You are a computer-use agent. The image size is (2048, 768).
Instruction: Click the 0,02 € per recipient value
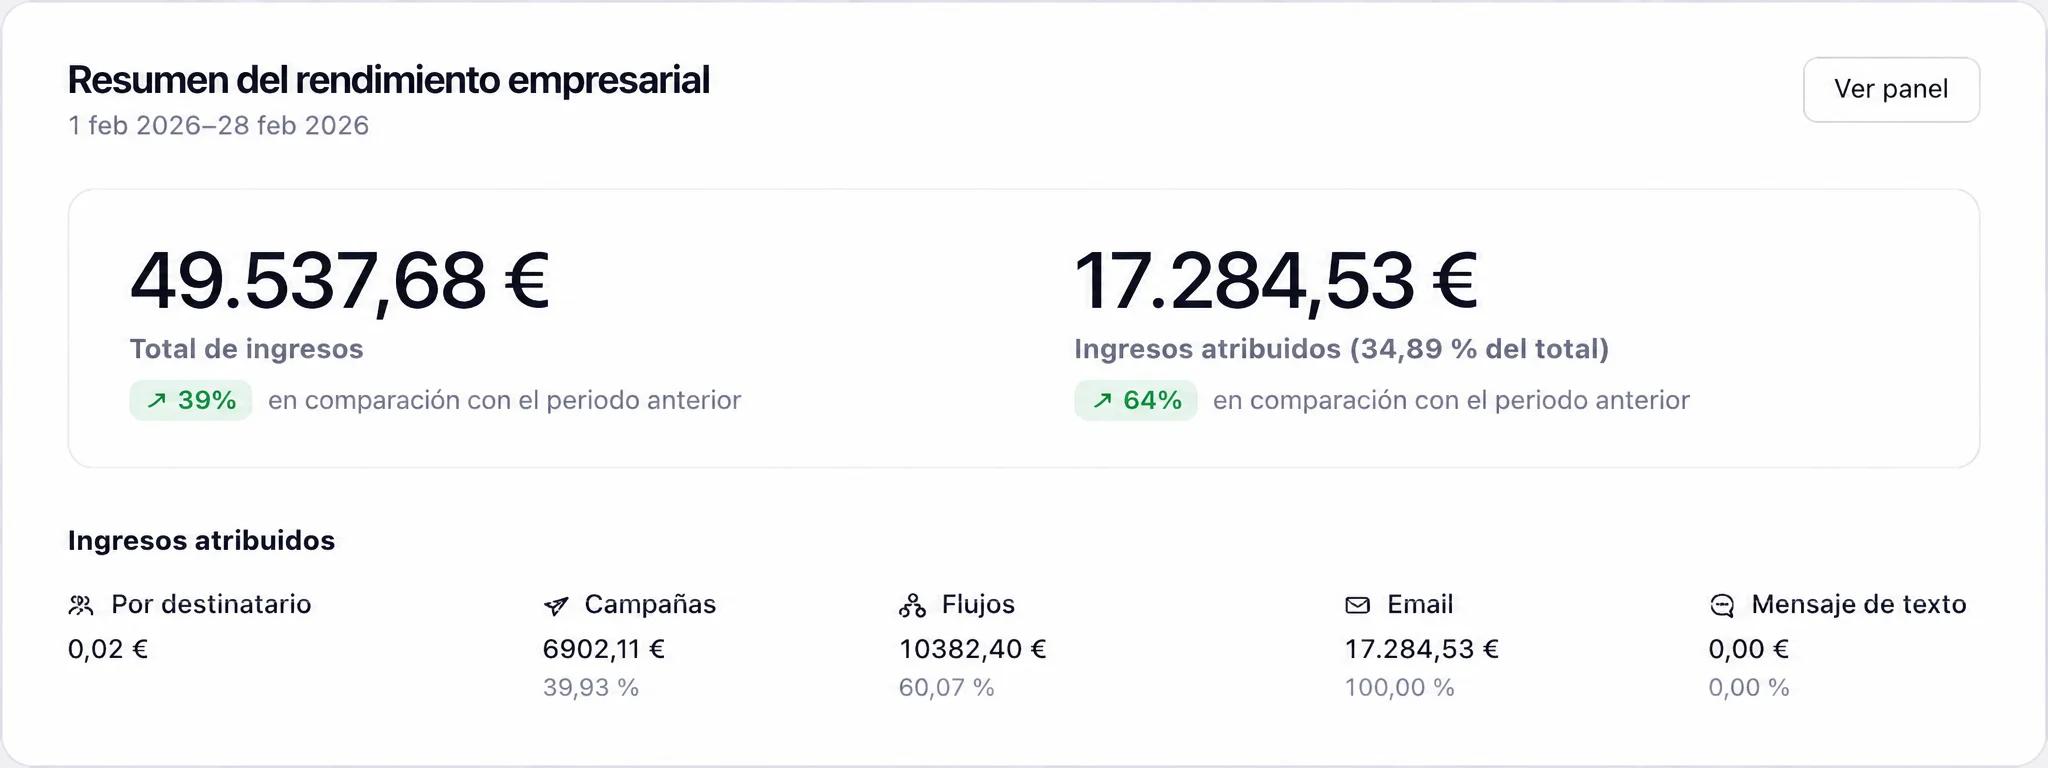pos(108,650)
